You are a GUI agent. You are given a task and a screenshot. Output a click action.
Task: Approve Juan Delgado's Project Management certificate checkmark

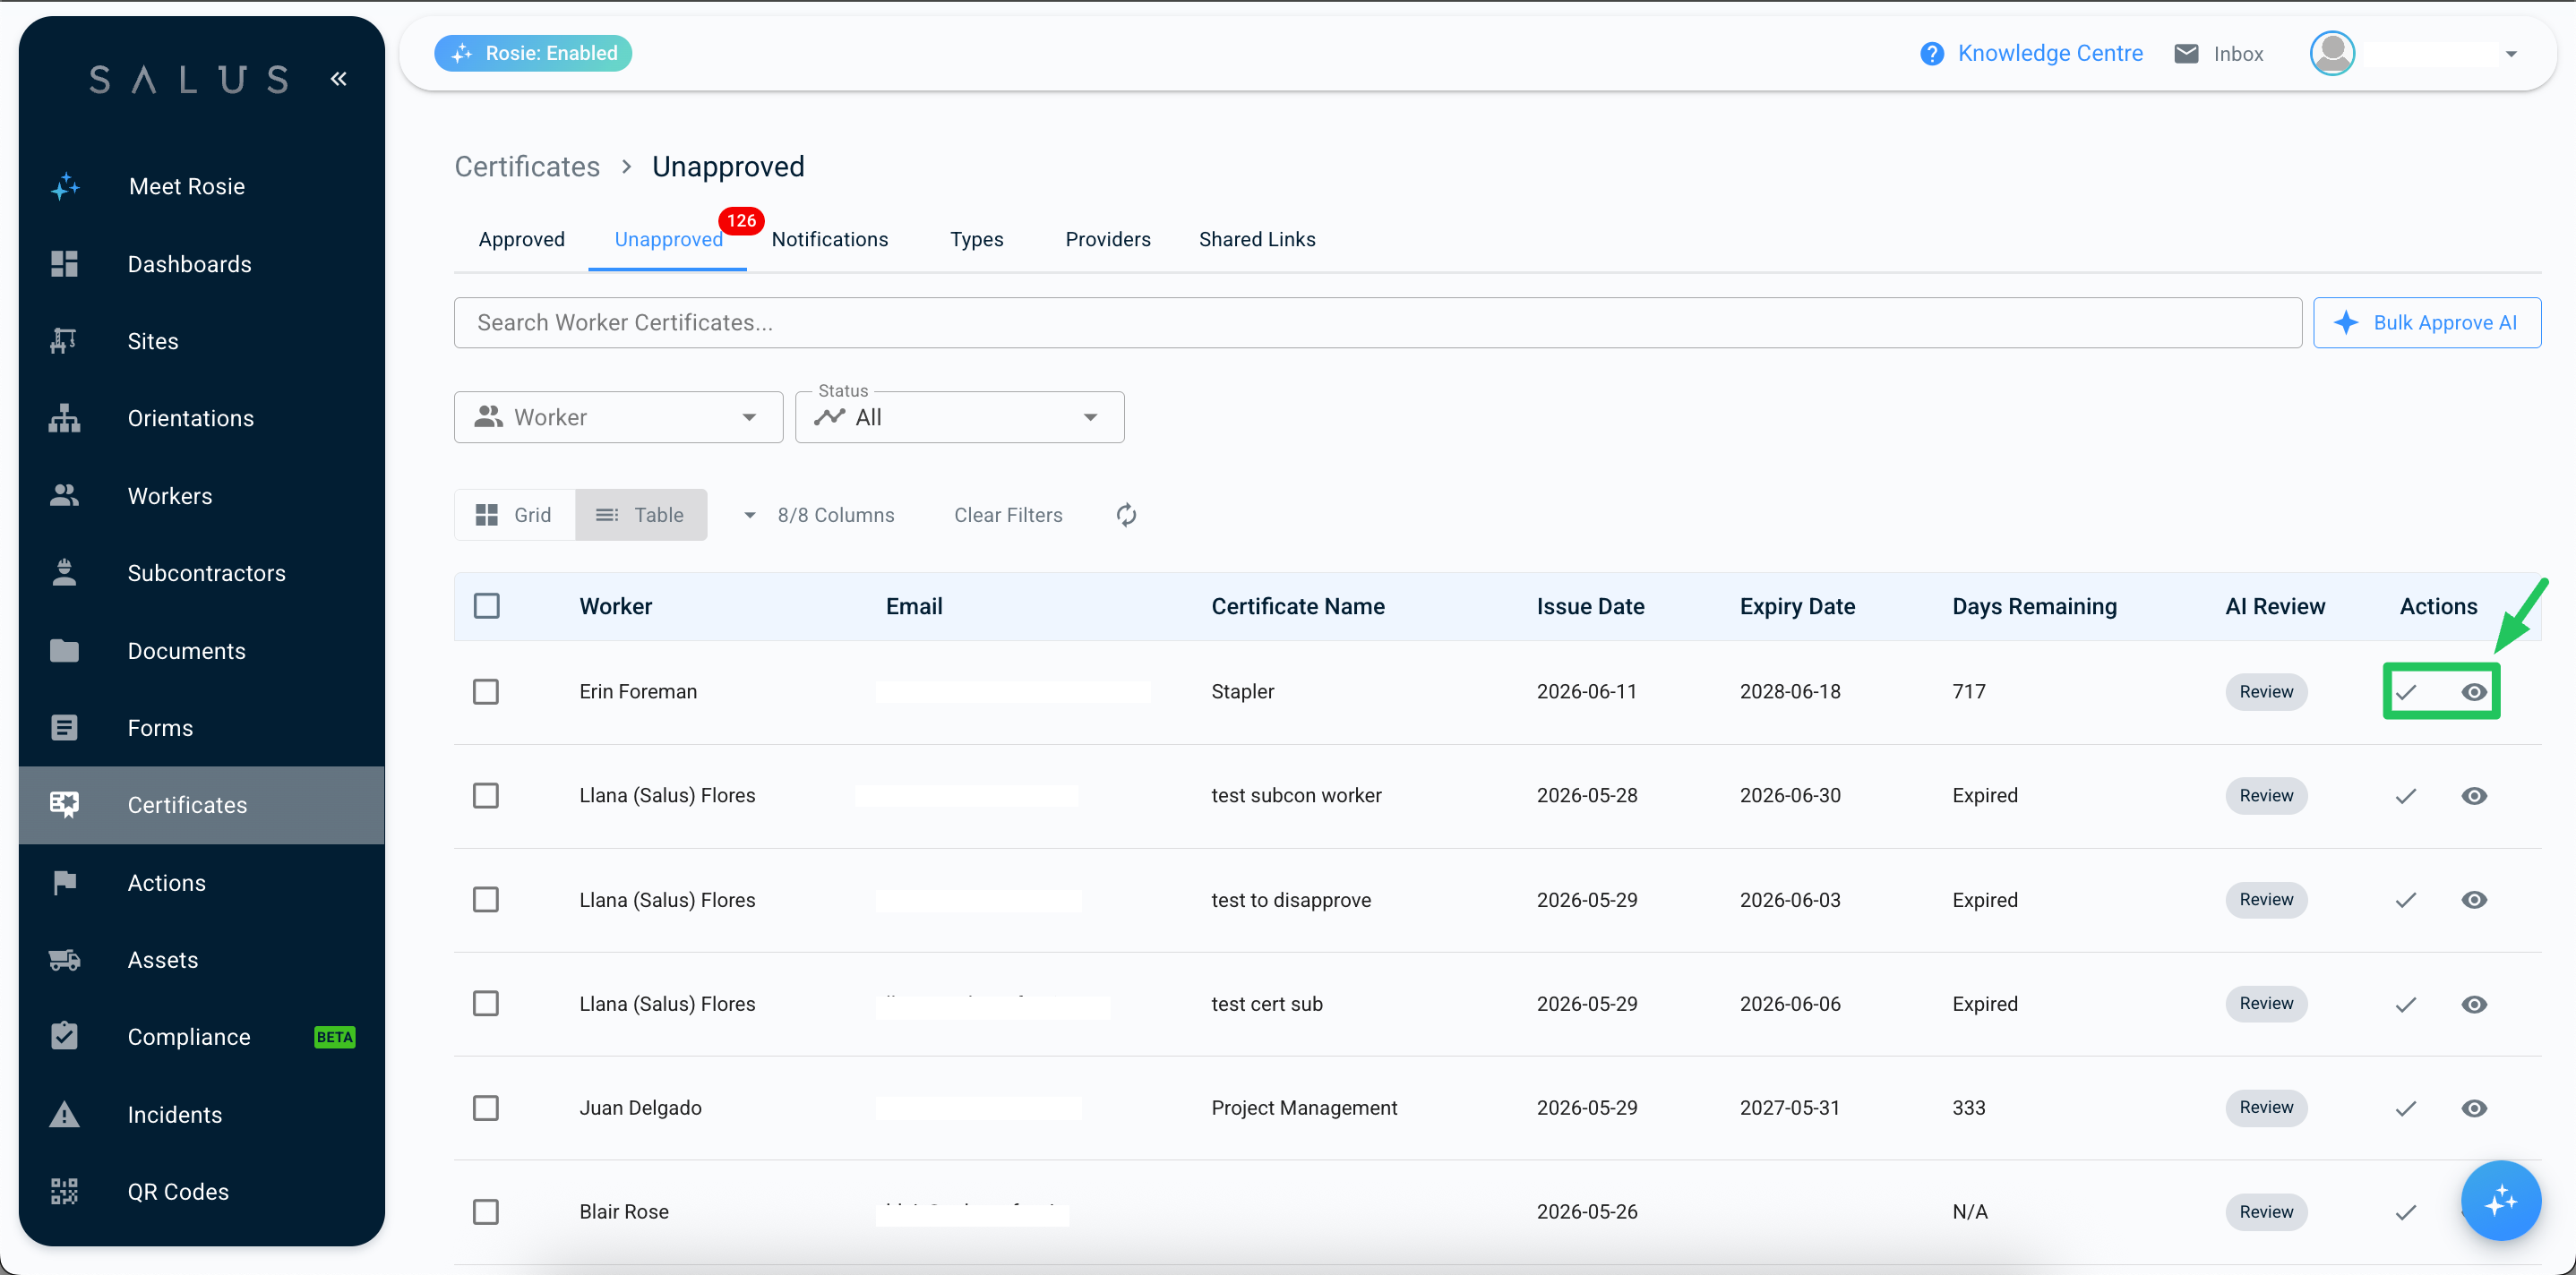(2406, 1108)
